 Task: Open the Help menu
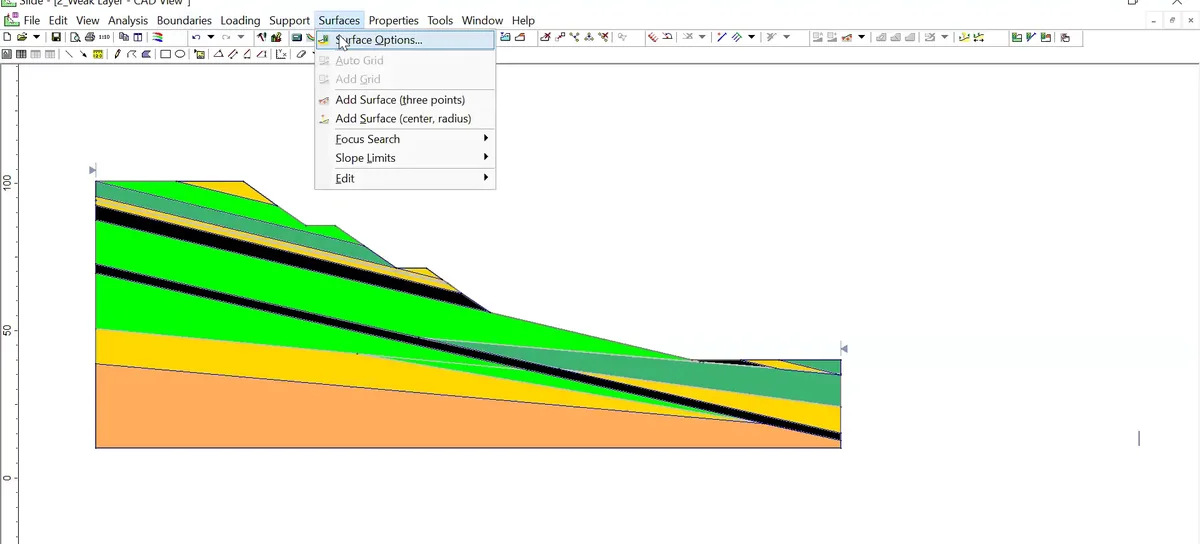click(x=523, y=20)
